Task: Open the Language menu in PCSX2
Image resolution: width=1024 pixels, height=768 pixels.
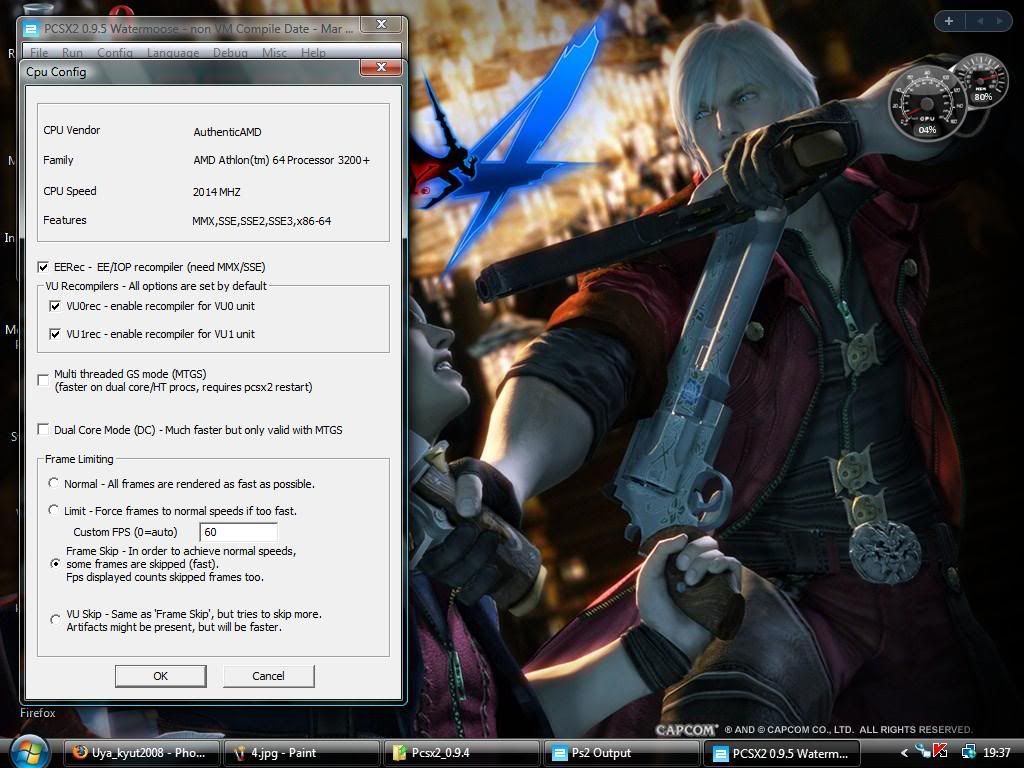Action: (173, 52)
